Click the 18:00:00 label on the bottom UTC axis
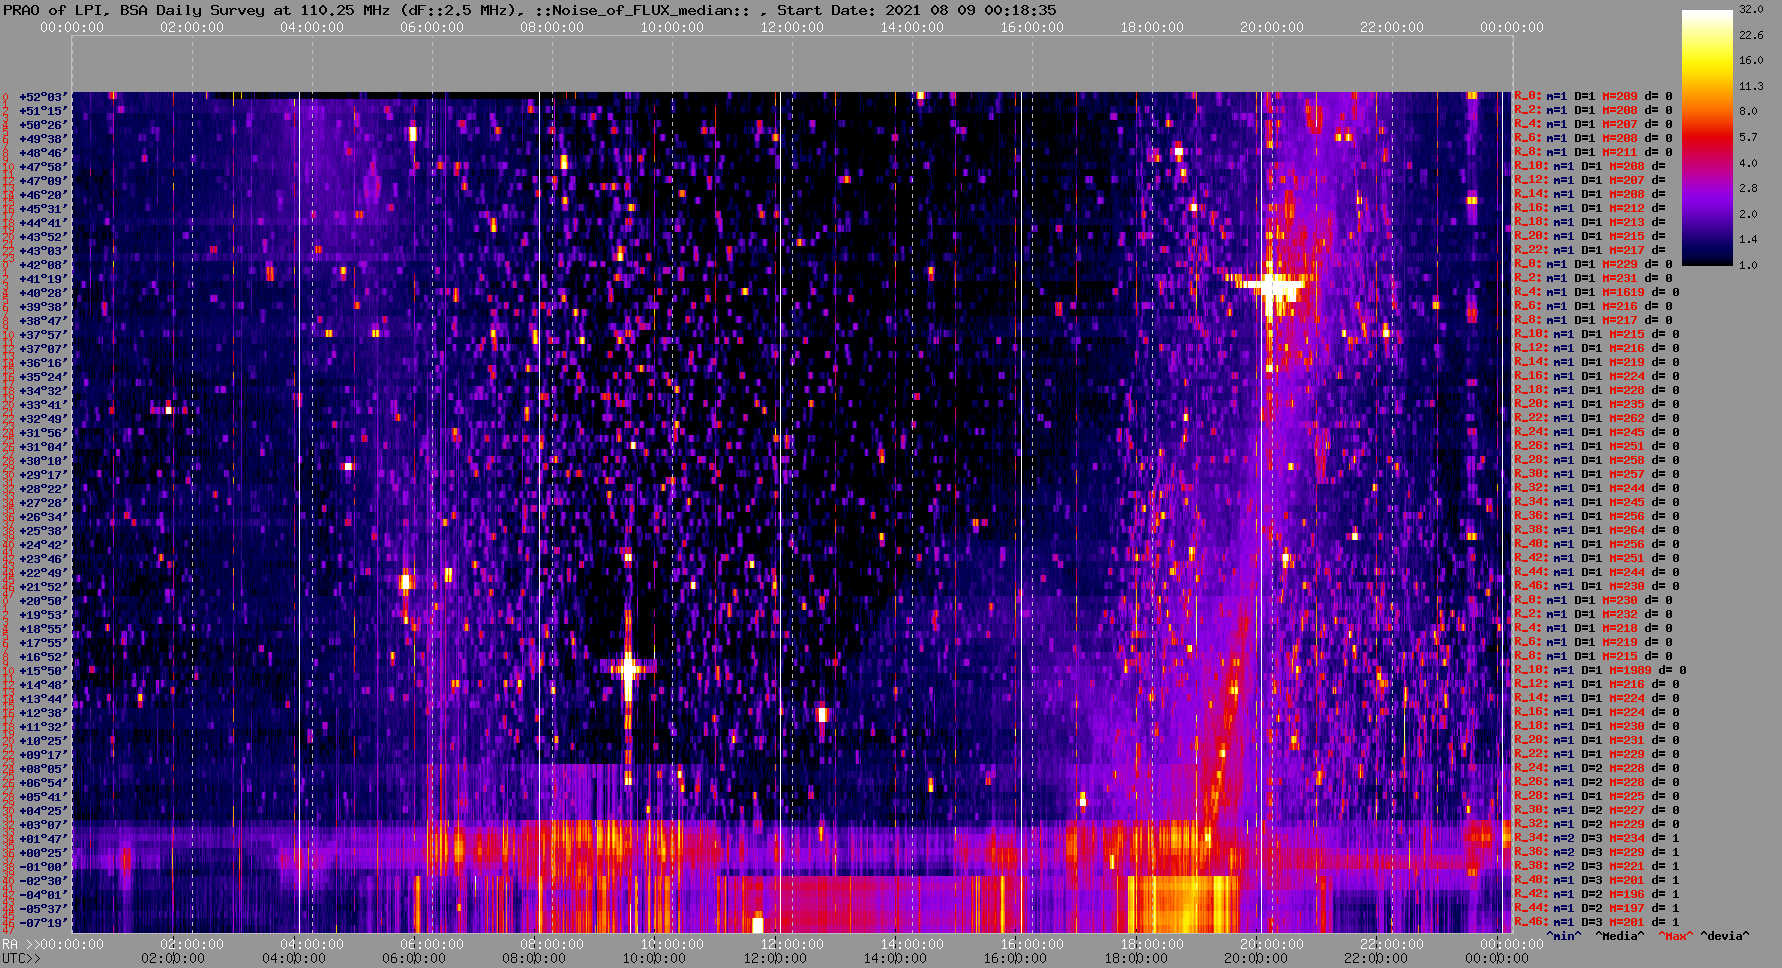 pyautogui.click(x=1136, y=958)
